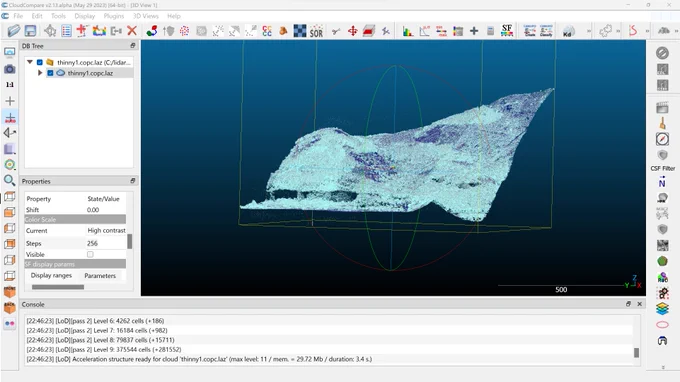Viewport: 680px width, 382px height.
Task: Open the scalar field calculator icon
Action: tap(490, 31)
